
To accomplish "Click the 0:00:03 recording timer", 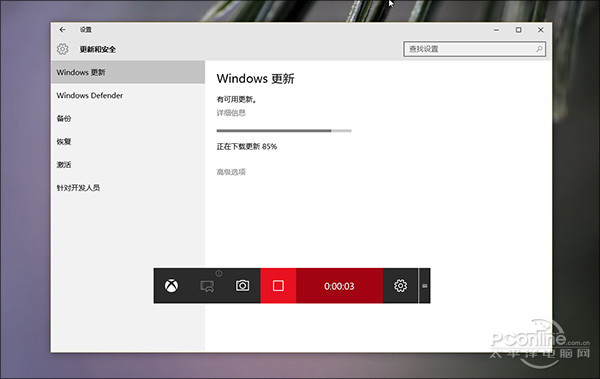I will [339, 286].
